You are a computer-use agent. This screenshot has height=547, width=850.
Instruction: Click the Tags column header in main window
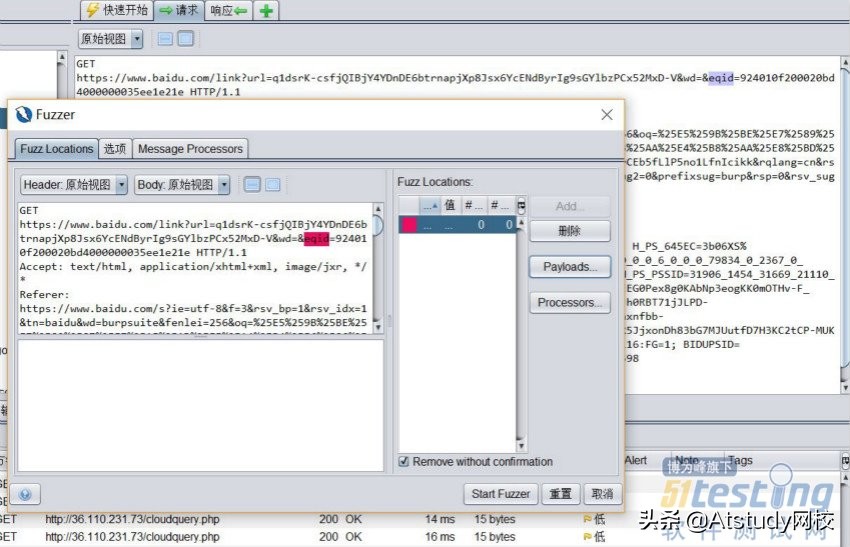[x=740, y=460]
